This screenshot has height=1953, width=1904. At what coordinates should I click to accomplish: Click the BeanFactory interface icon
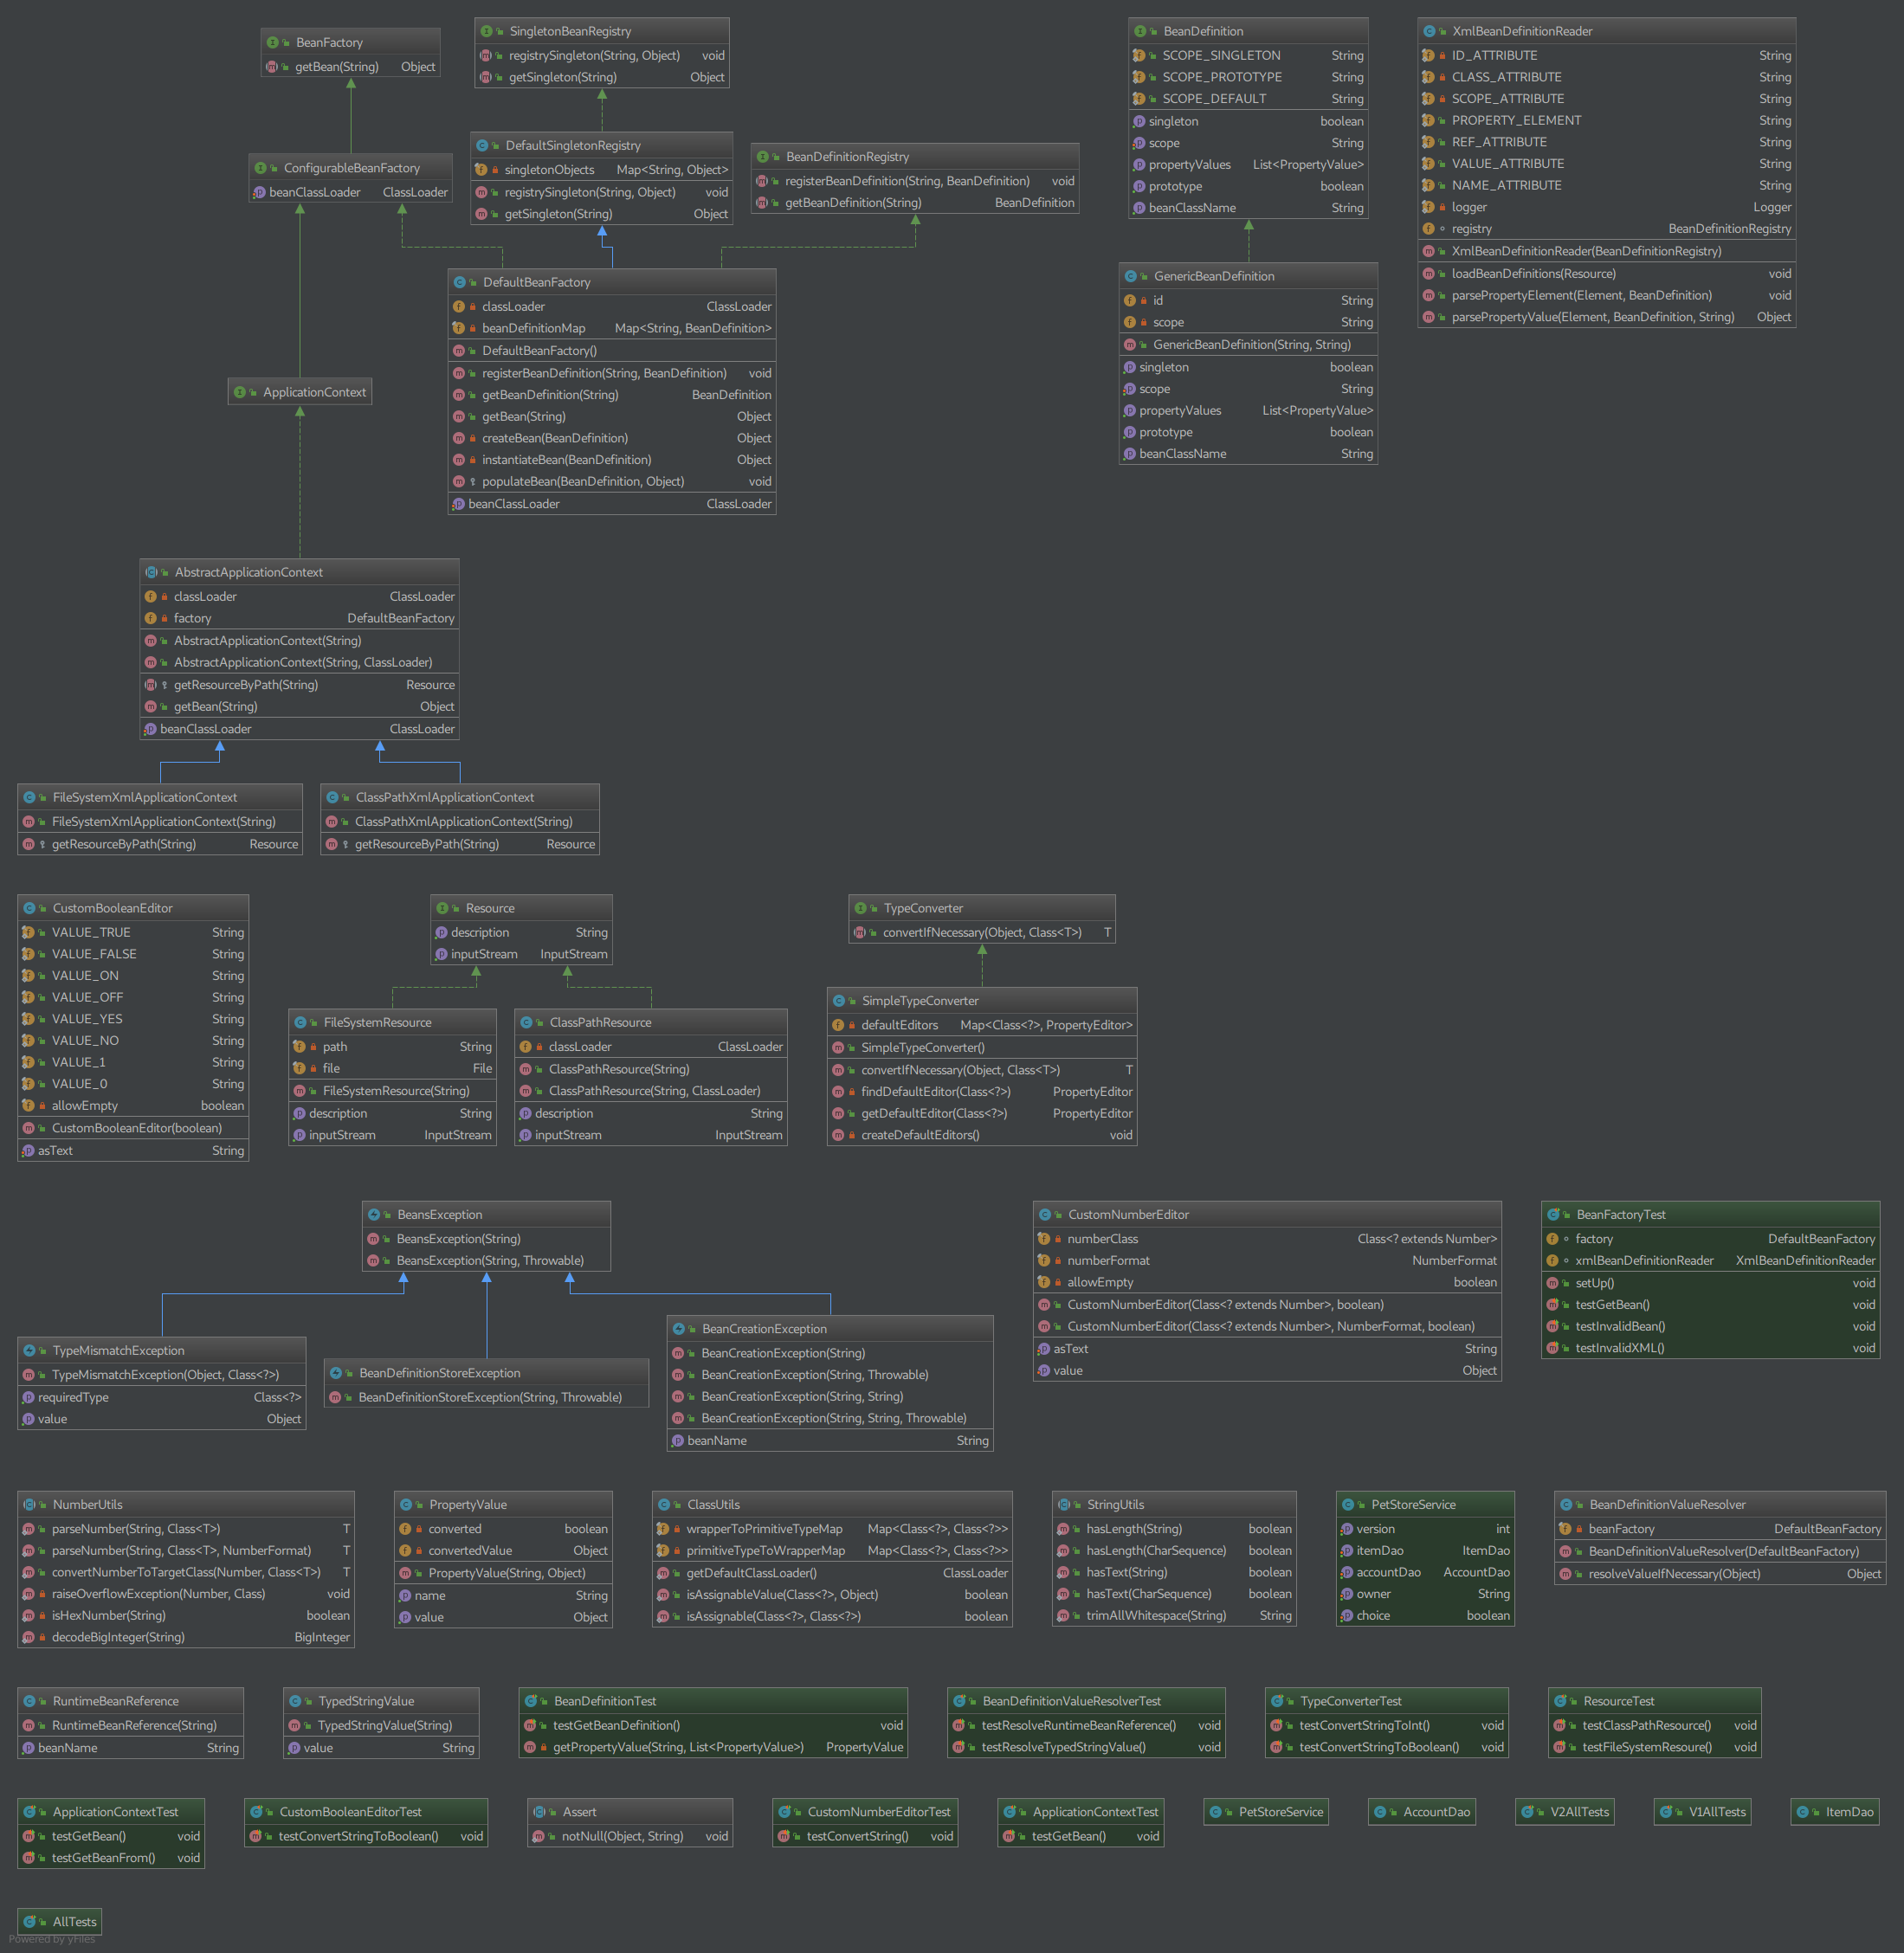[273, 42]
